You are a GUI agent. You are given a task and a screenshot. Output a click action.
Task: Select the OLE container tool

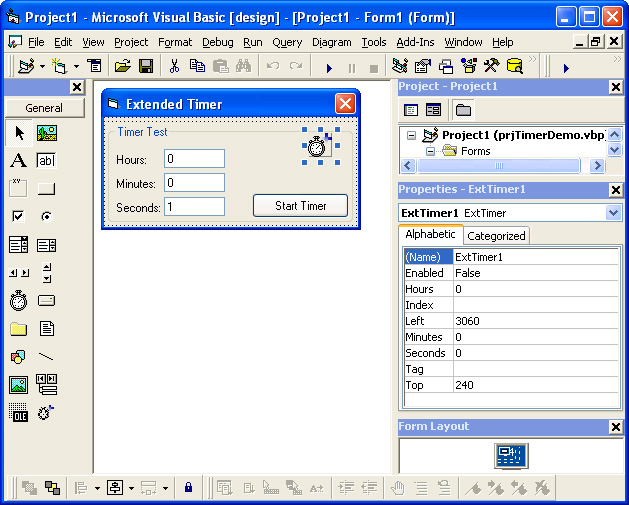click(18, 412)
